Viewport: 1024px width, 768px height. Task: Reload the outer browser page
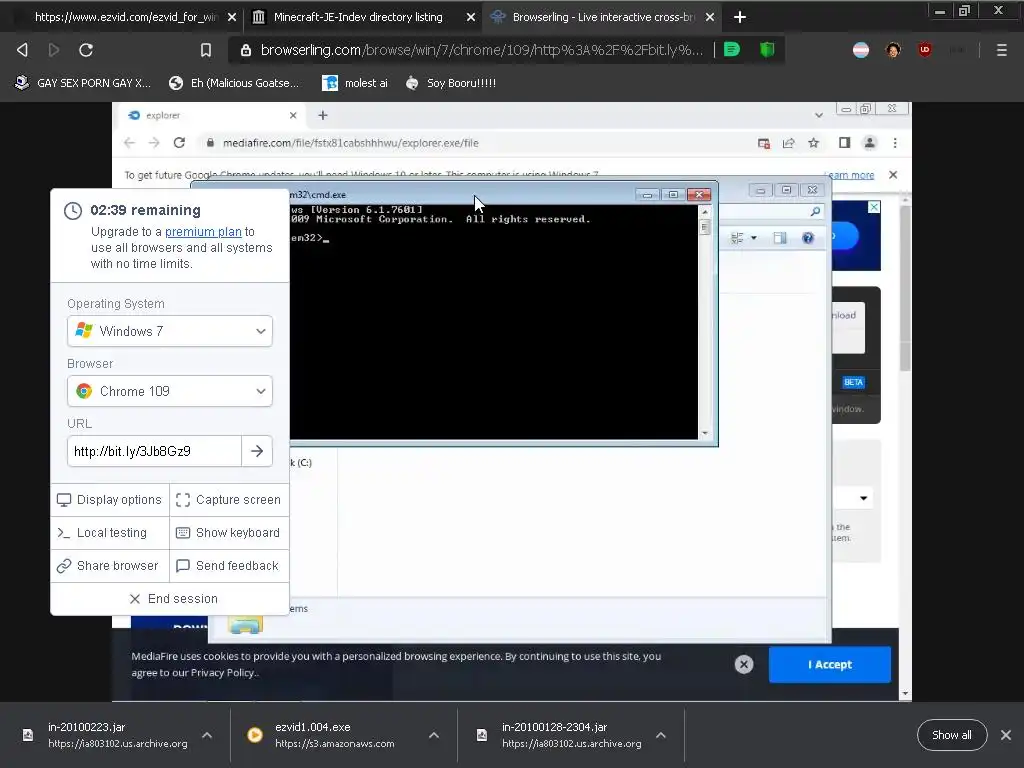click(x=86, y=50)
